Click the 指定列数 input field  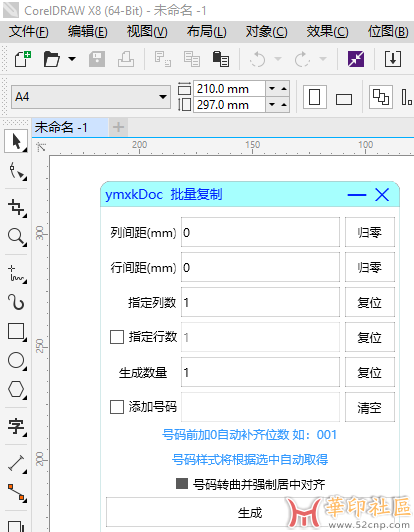pyautogui.click(x=260, y=302)
